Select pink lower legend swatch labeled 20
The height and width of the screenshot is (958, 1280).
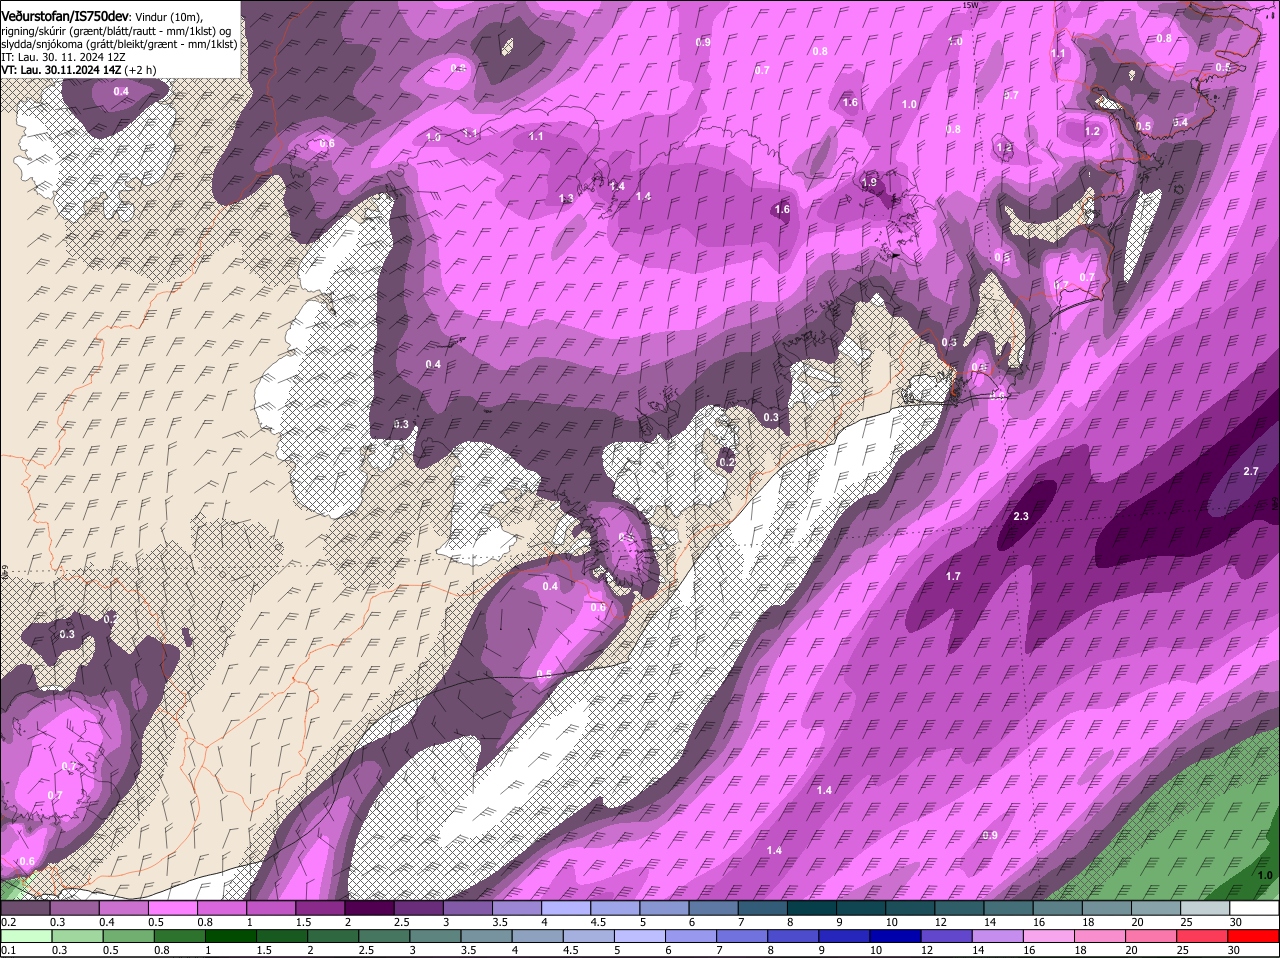coord(1151,936)
